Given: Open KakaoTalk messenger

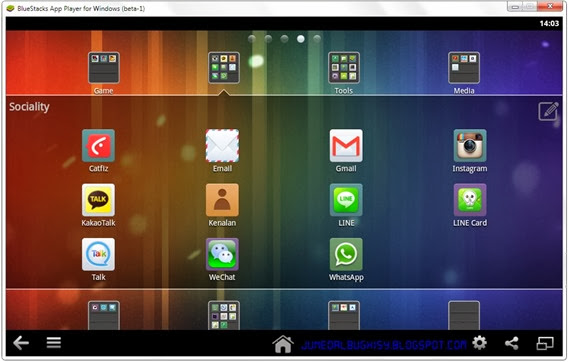Looking at the screenshot, I should (x=98, y=200).
